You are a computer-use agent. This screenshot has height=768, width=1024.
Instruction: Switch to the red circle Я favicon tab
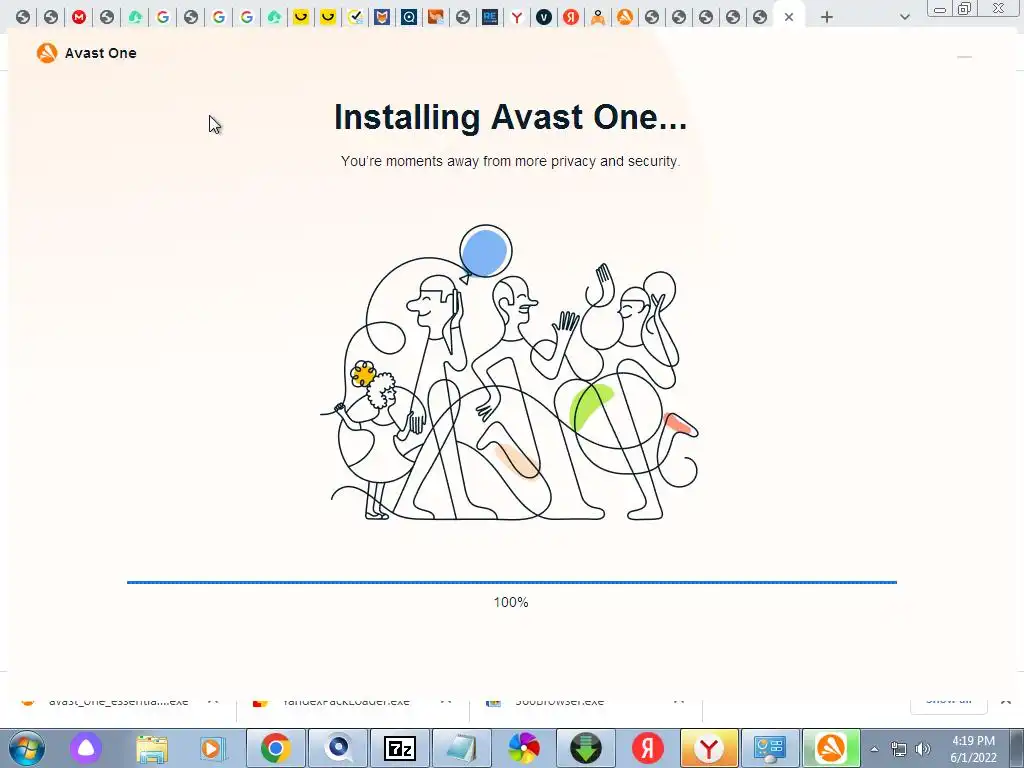[571, 18]
